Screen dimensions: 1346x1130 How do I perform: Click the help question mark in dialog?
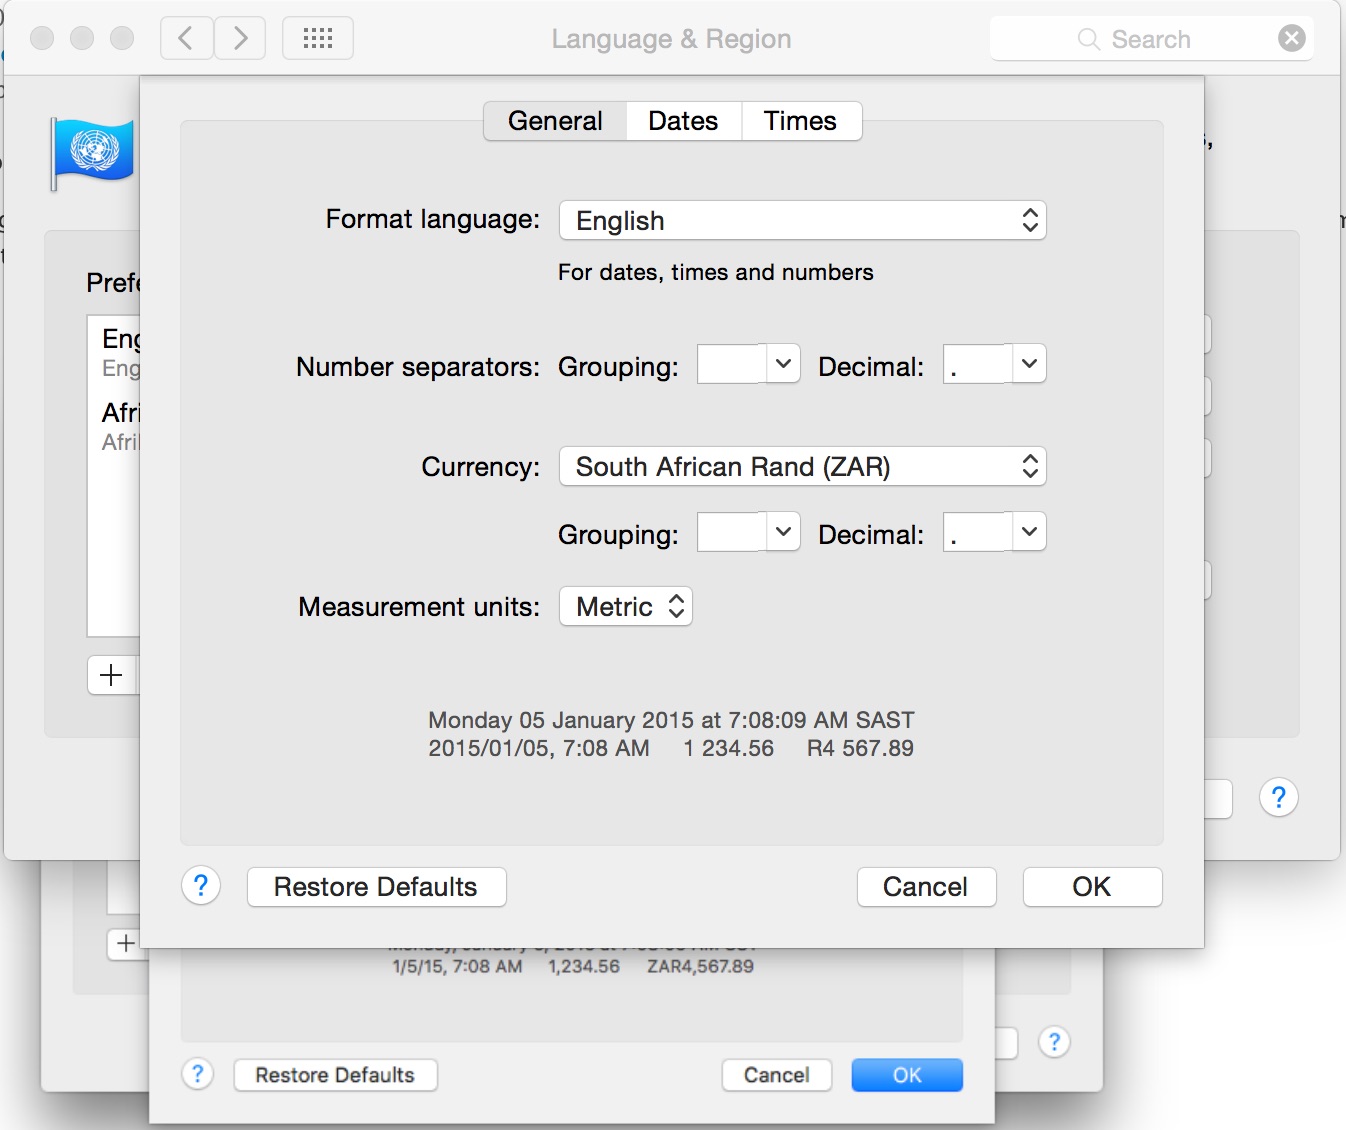[x=200, y=886]
